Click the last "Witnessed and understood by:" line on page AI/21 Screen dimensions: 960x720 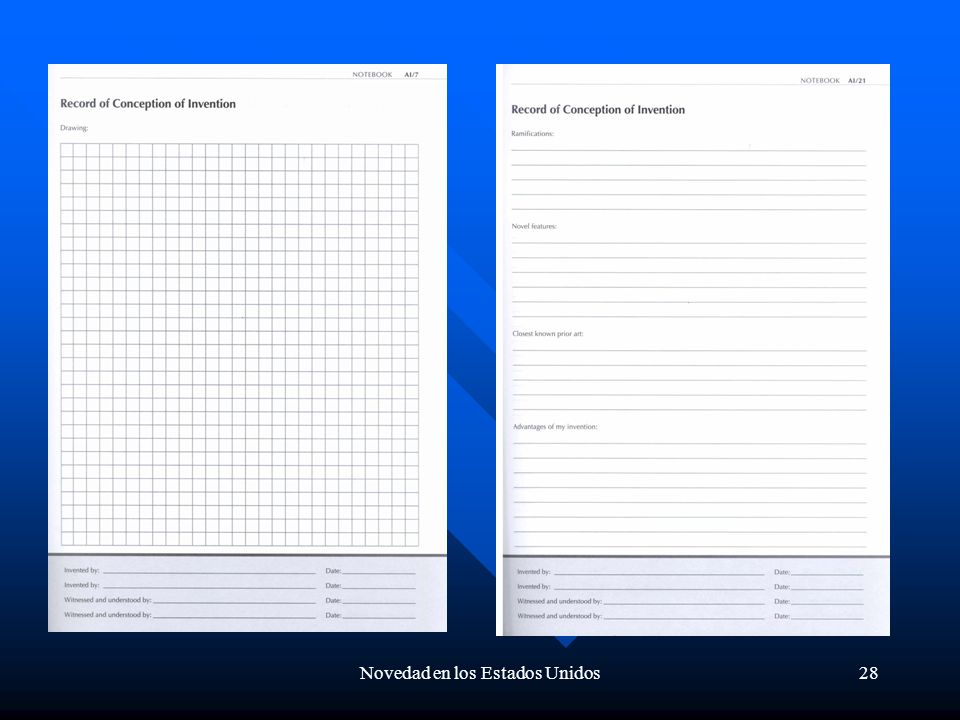[x=641, y=616]
